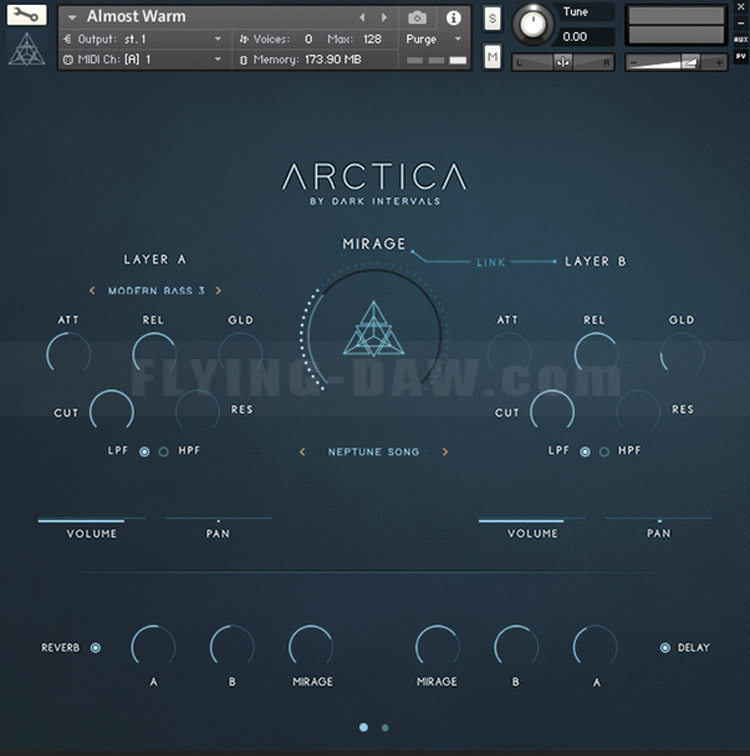
Task: Go to the first page dot
Action: (364, 727)
